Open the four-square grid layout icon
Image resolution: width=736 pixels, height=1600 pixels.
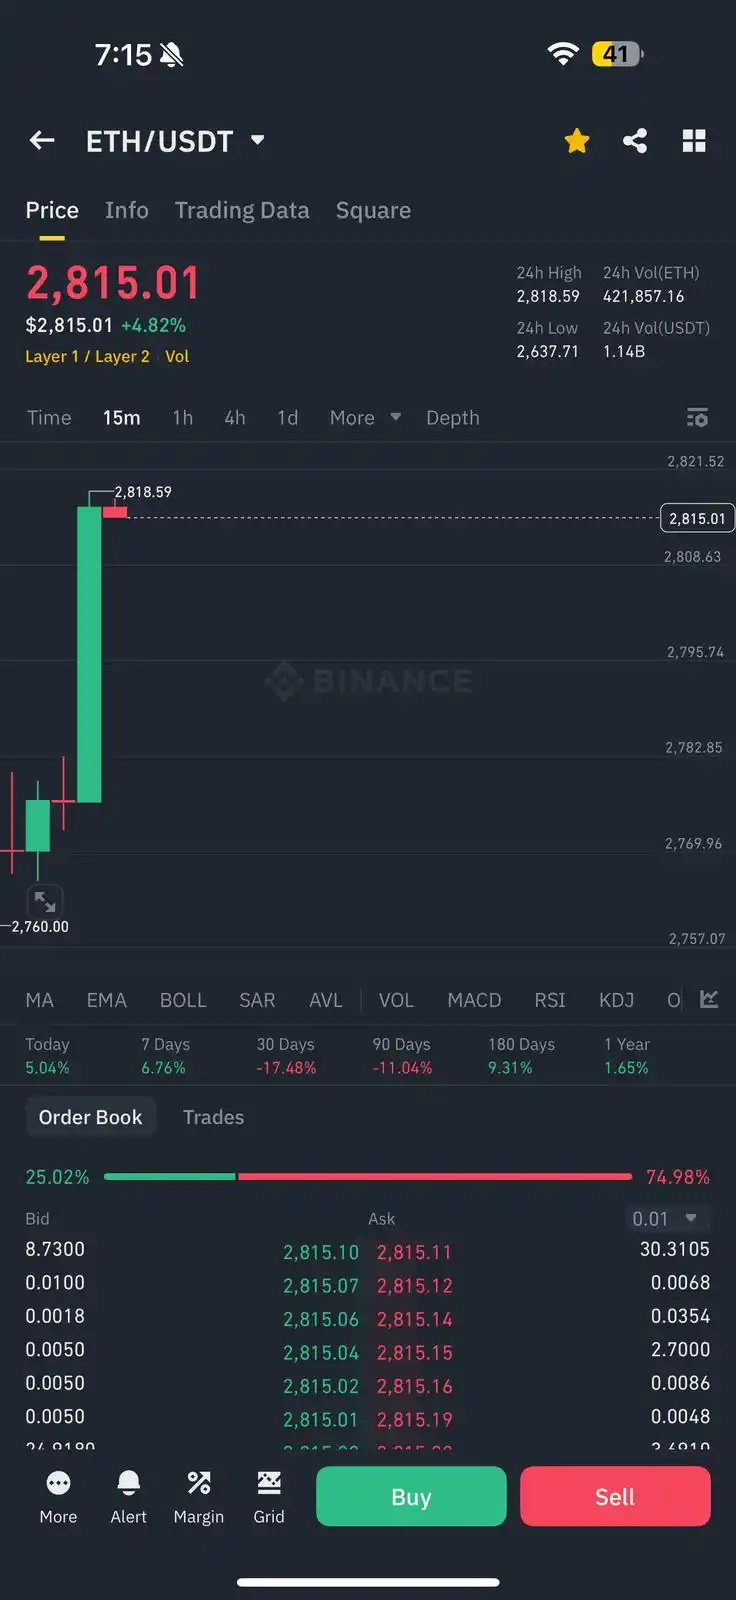tap(694, 141)
